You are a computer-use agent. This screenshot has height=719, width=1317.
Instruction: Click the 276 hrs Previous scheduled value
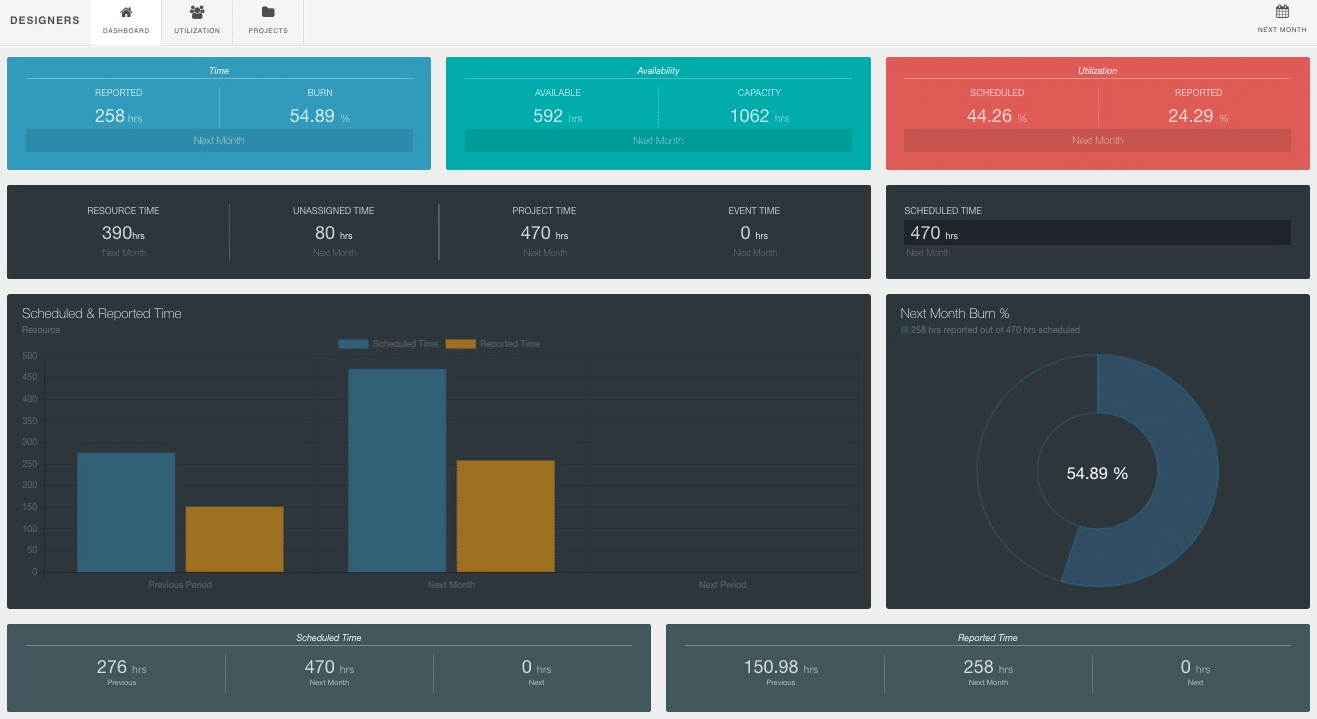(x=121, y=667)
